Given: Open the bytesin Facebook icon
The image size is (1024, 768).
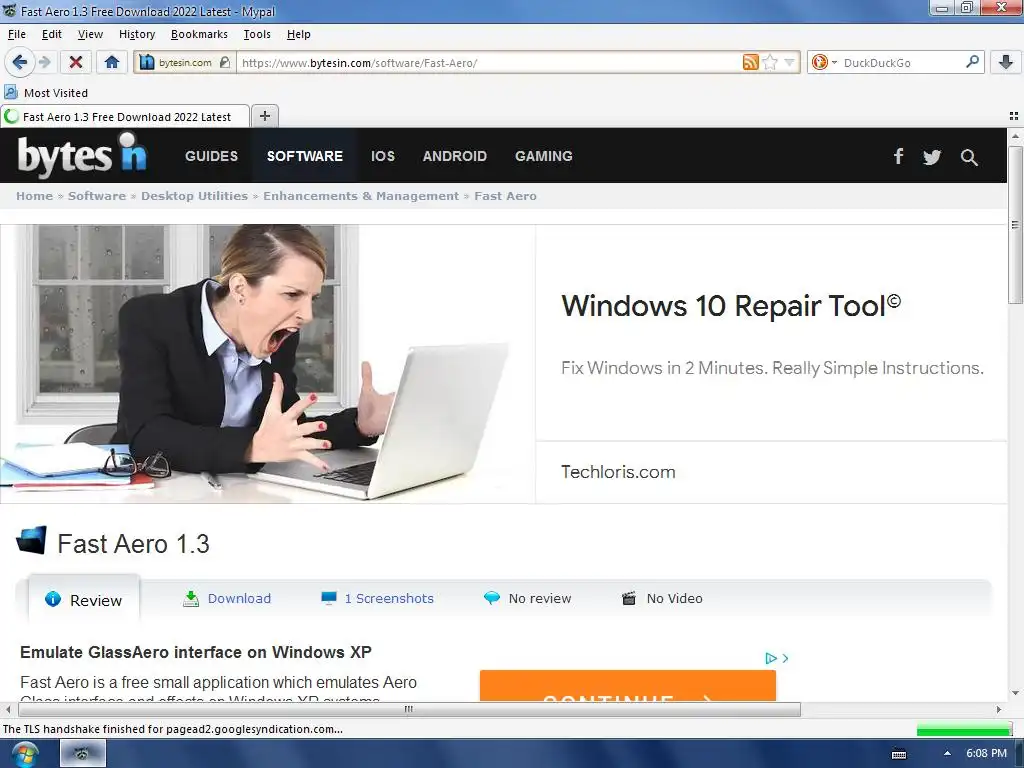Looking at the screenshot, I should (899, 156).
